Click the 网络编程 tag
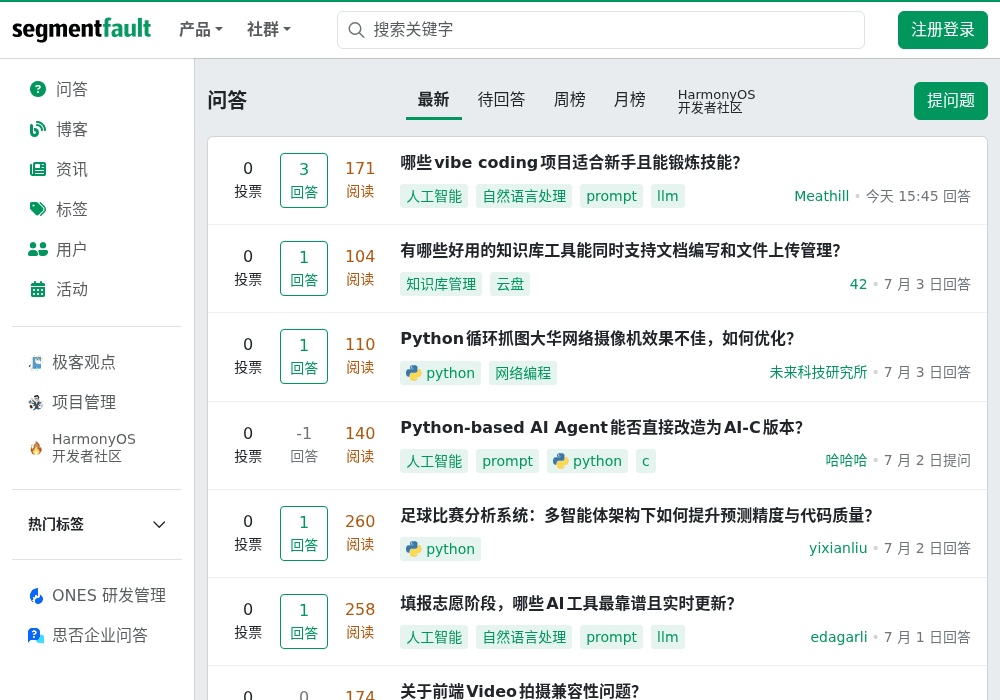Viewport: 1000px width, 700px height. (523, 373)
